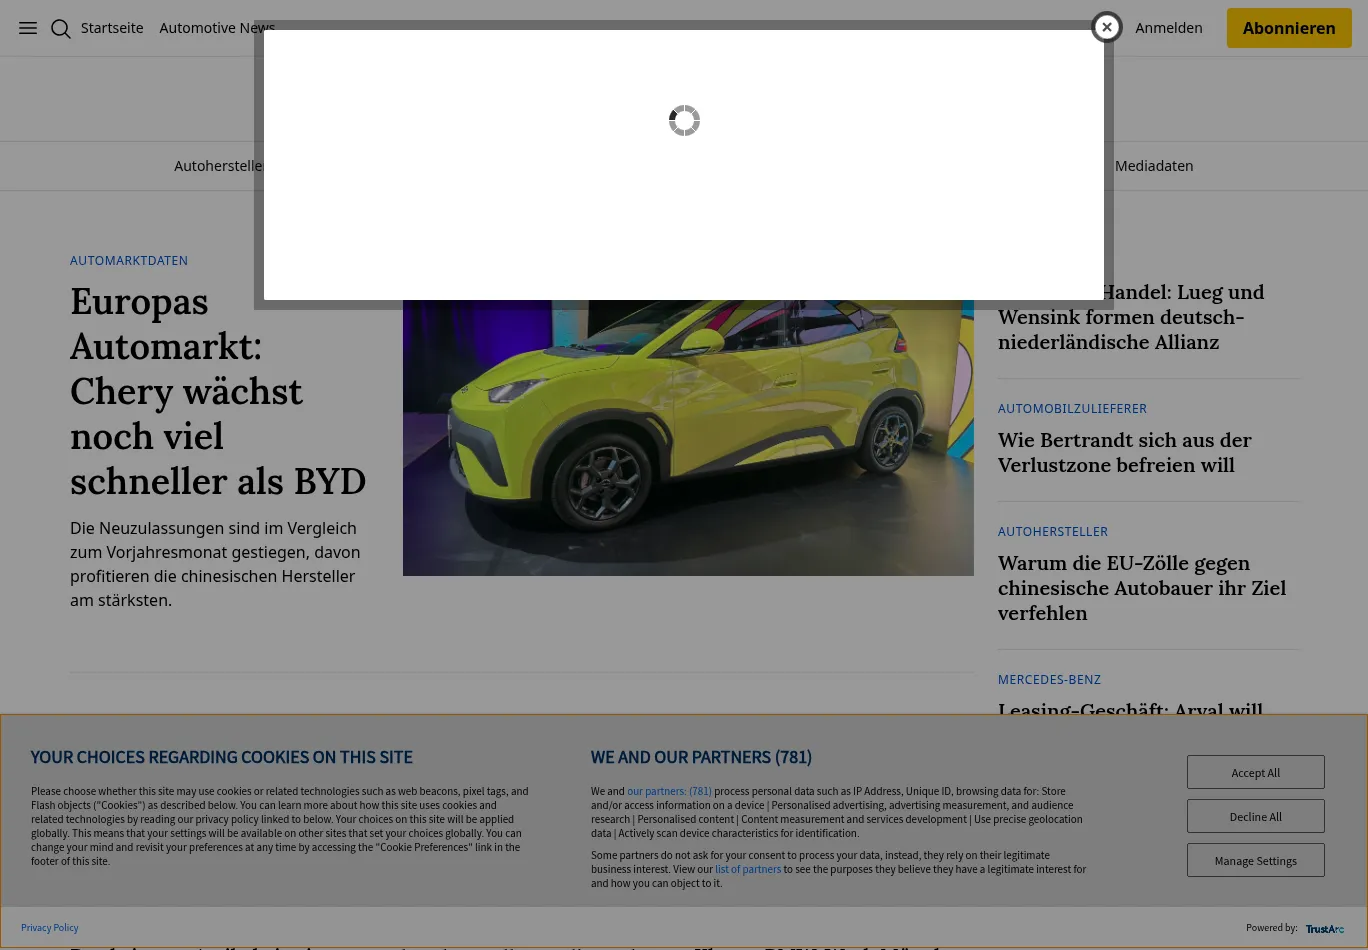Click the search magnifier icon
The width and height of the screenshot is (1368, 950).
tap(61, 28)
